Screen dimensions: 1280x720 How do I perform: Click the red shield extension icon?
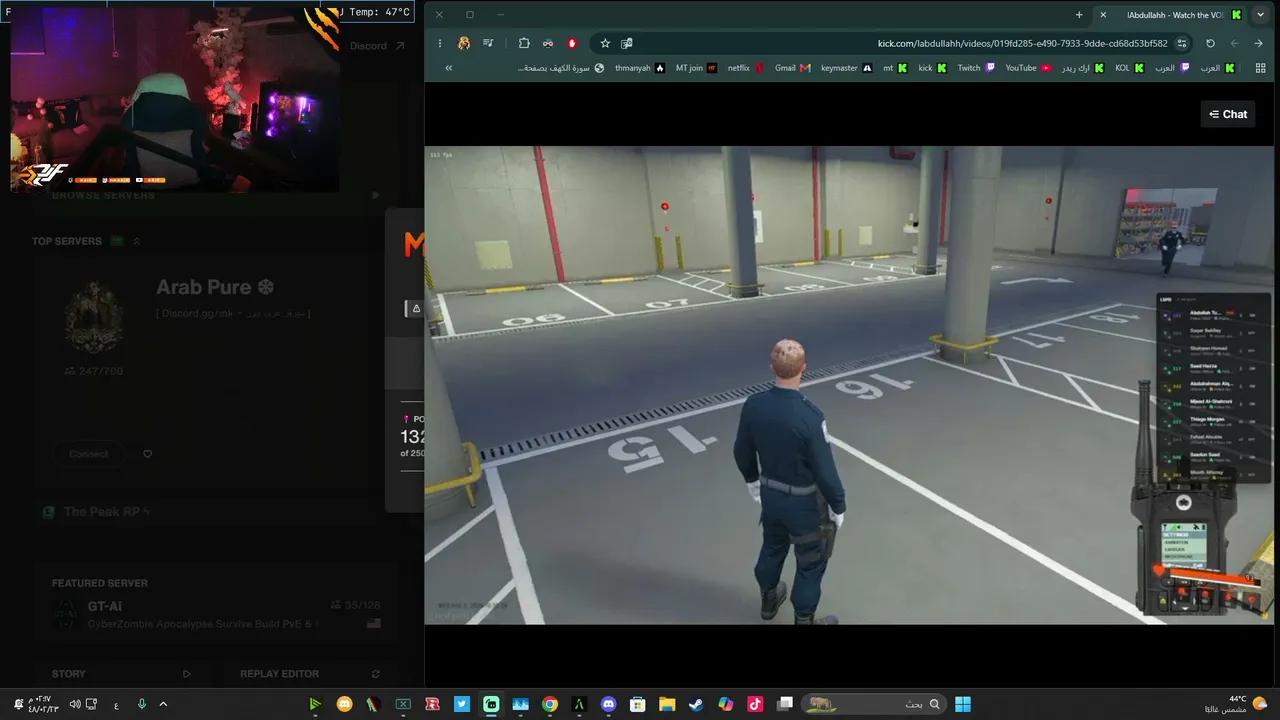(572, 43)
